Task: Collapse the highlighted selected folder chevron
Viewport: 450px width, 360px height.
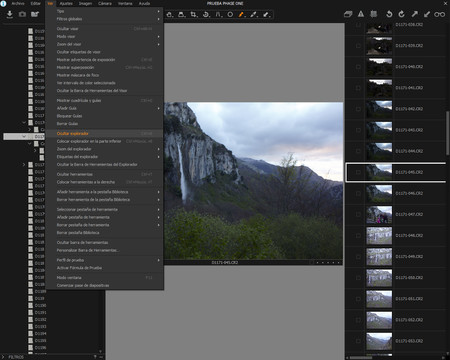Action: pyautogui.click(x=24, y=136)
